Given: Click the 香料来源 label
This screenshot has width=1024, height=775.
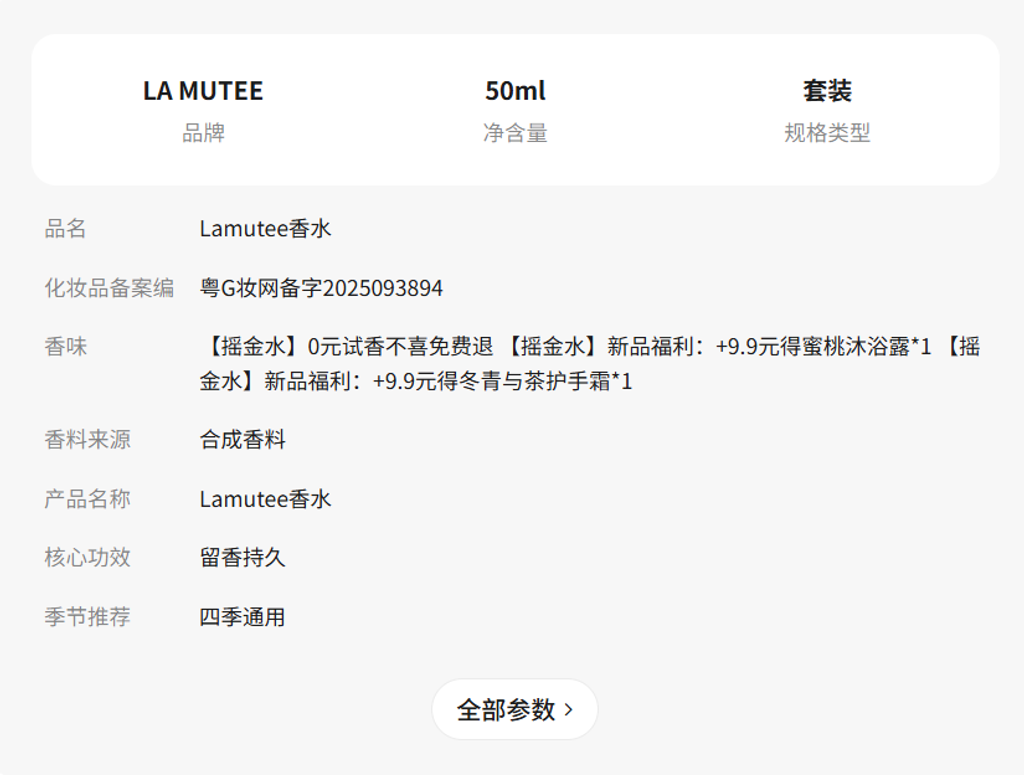Looking at the screenshot, I should (87, 440).
